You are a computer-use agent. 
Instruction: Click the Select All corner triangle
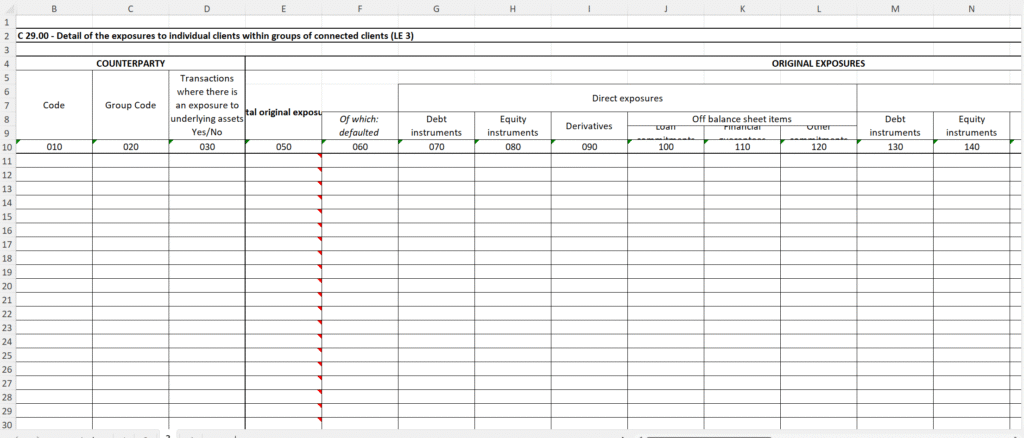7,8
